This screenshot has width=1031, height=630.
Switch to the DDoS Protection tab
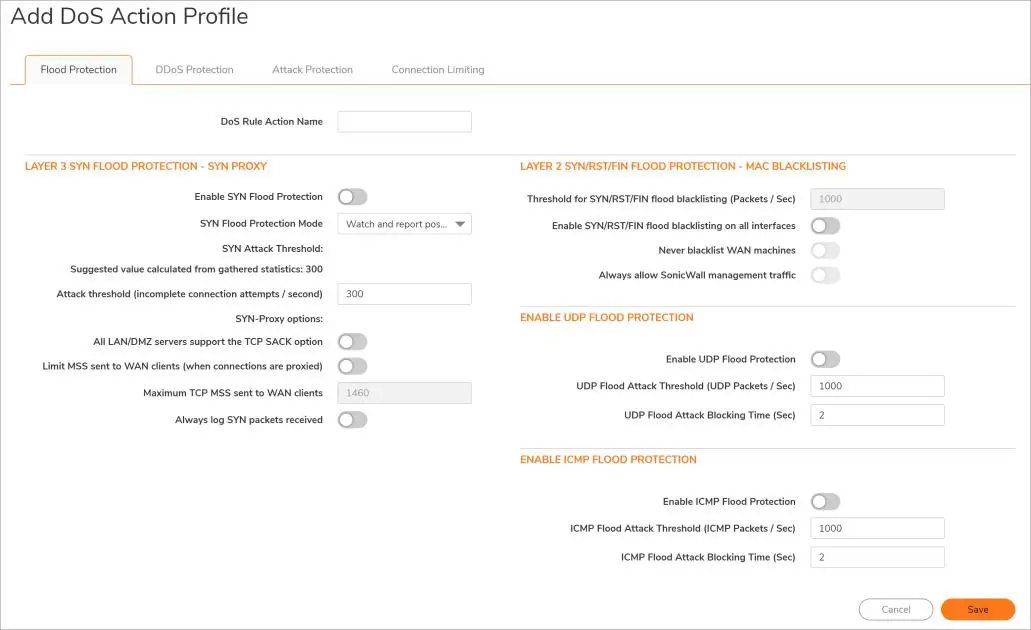coord(194,70)
